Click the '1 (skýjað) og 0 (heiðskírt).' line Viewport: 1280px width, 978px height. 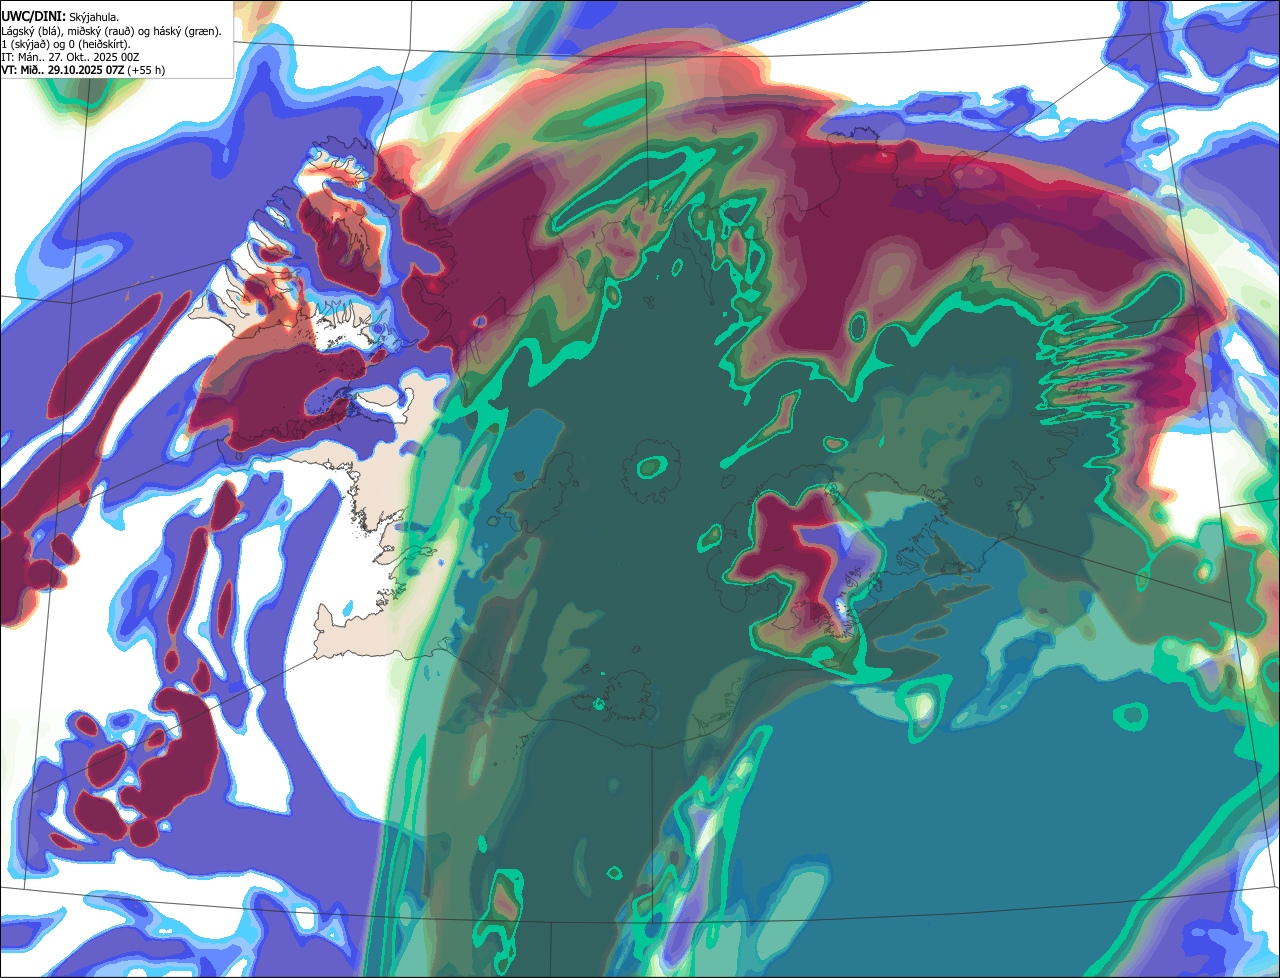[x=66, y=44]
